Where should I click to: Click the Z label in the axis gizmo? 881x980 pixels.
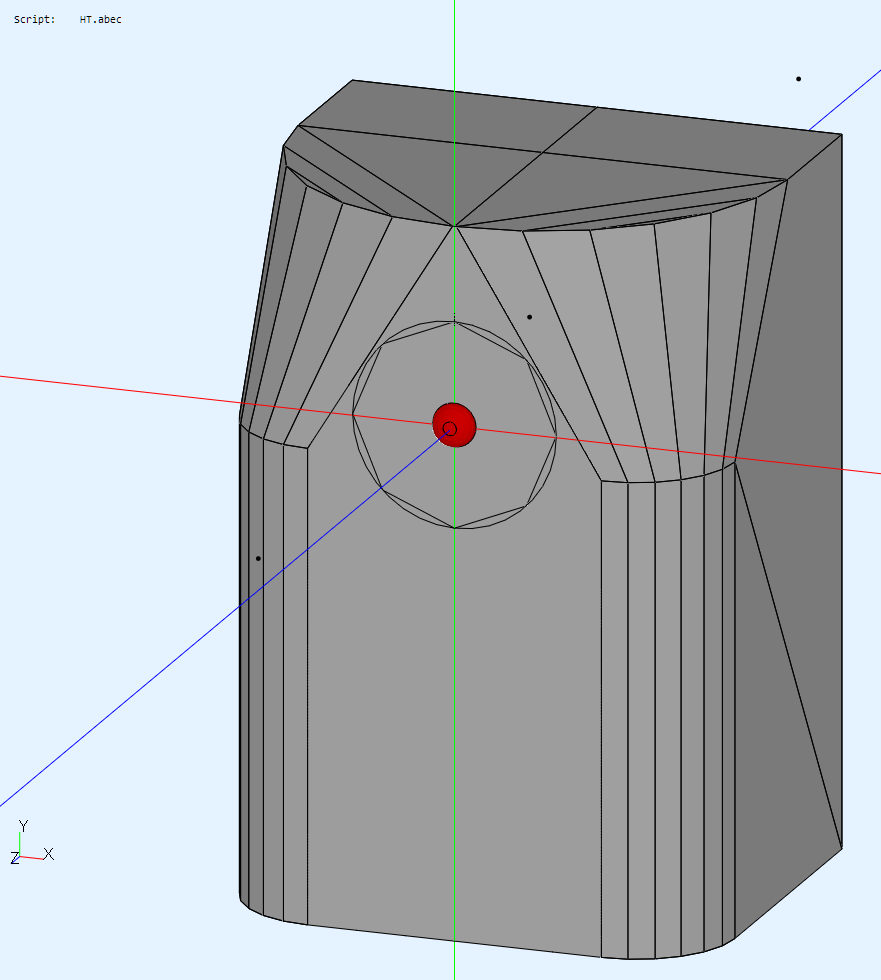(15, 858)
